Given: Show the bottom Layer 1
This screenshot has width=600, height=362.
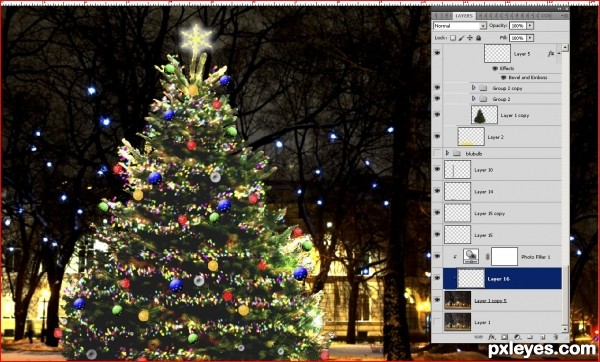Looking at the screenshot, I should tap(437, 322).
